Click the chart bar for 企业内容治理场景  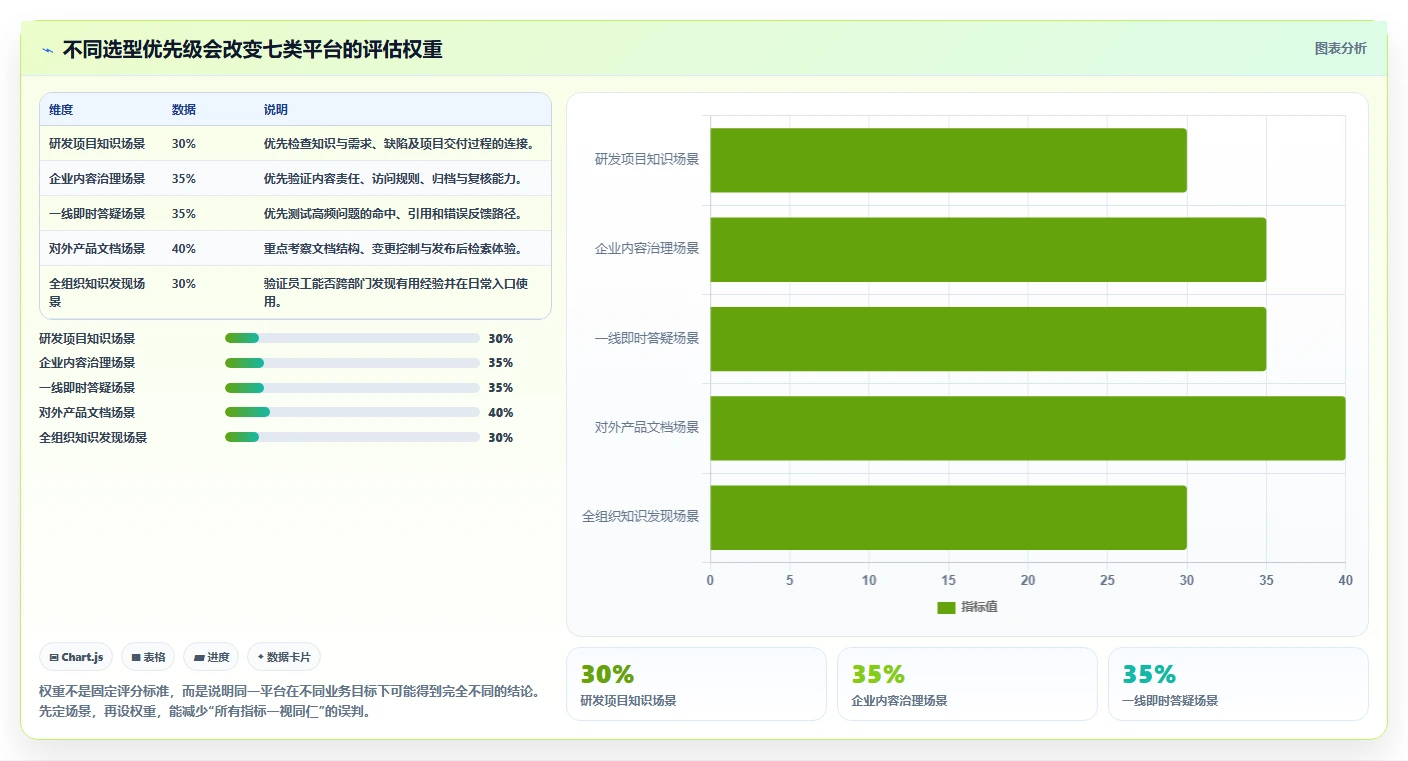pyautogui.click(x=988, y=249)
